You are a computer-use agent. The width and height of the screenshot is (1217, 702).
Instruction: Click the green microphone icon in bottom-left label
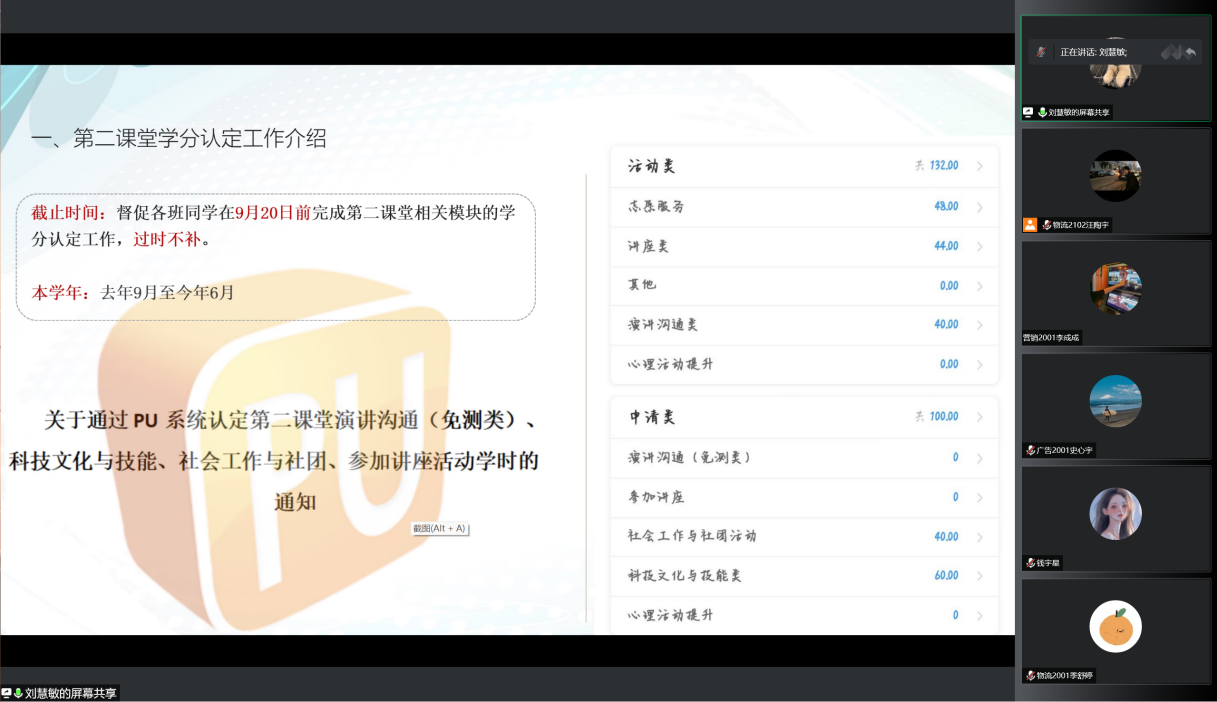(18, 693)
